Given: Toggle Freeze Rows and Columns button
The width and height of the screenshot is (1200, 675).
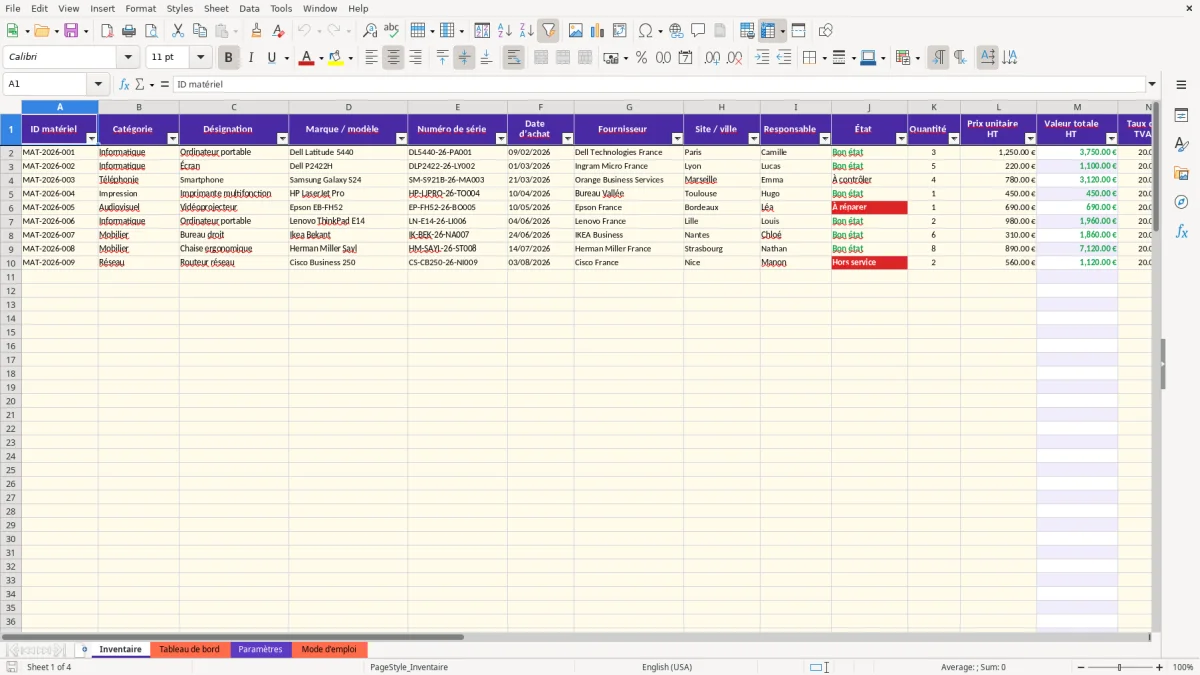Looking at the screenshot, I should pyautogui.click(x=768, y=31).
